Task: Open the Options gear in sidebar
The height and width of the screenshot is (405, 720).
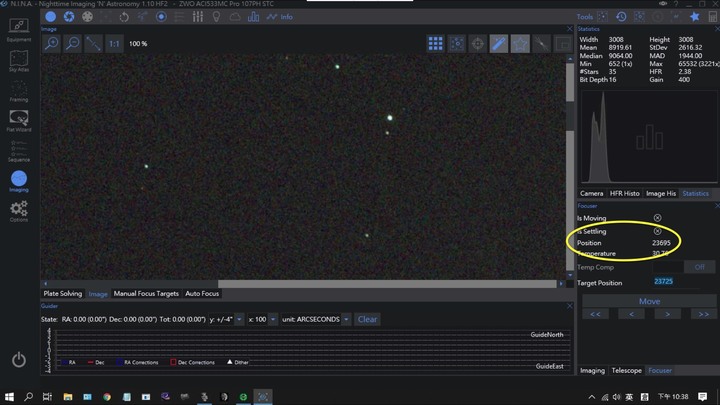Action: pyautogui.click(x=19, y=210)
